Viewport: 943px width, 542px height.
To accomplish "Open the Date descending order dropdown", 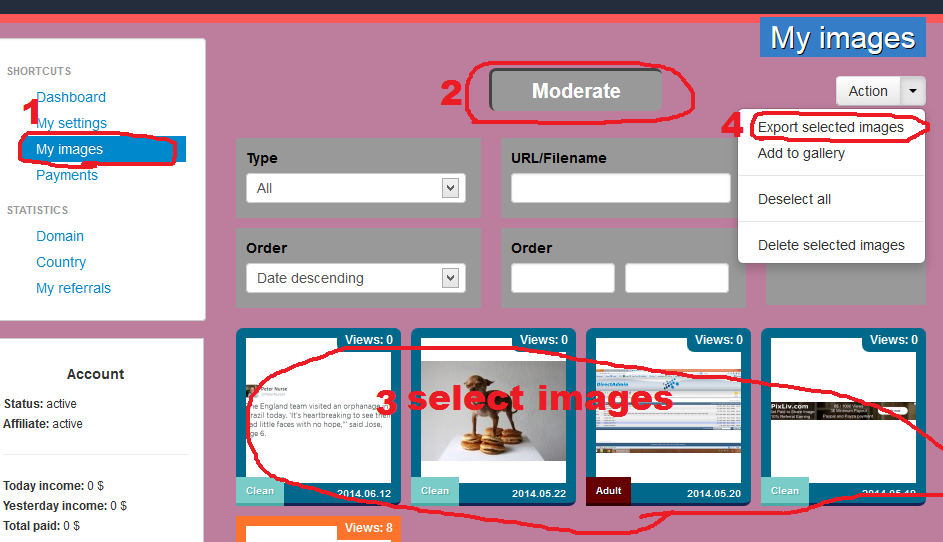I will [x=355, y=278].
